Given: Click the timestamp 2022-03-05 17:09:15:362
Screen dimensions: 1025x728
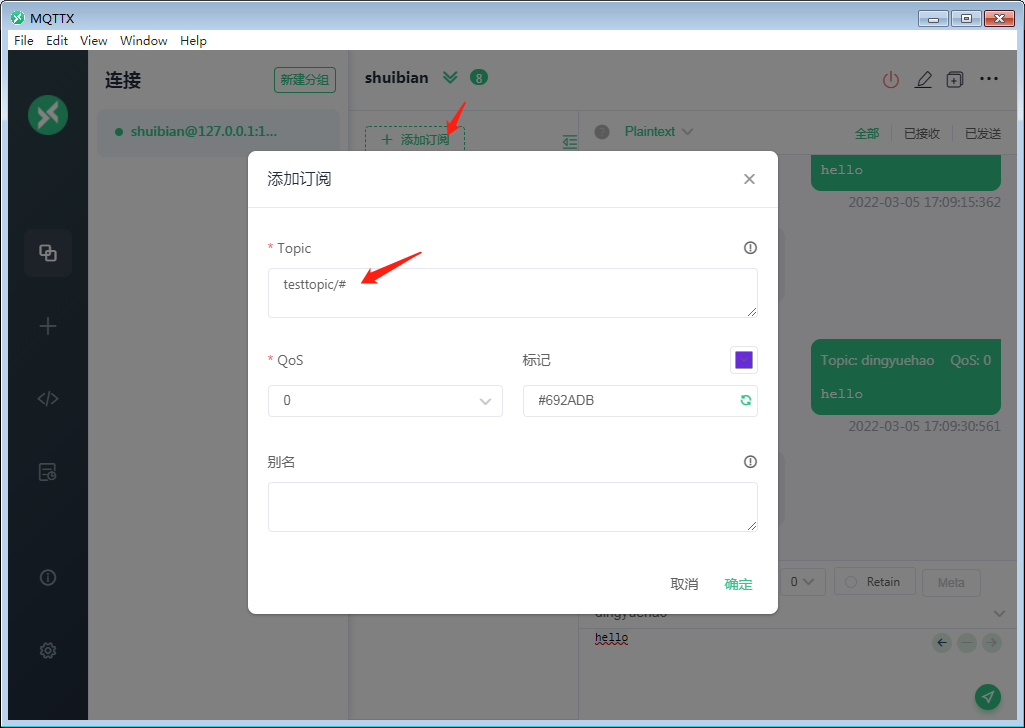Looking at the screenshot, I should click(924, 203).
